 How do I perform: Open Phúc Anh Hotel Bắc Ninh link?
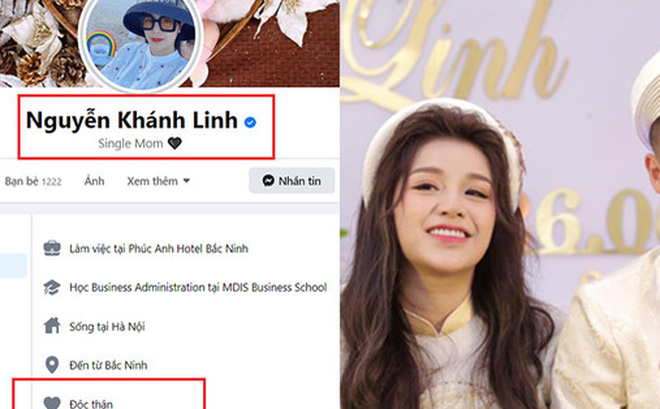pyautogui.click(x=188, y=249)
